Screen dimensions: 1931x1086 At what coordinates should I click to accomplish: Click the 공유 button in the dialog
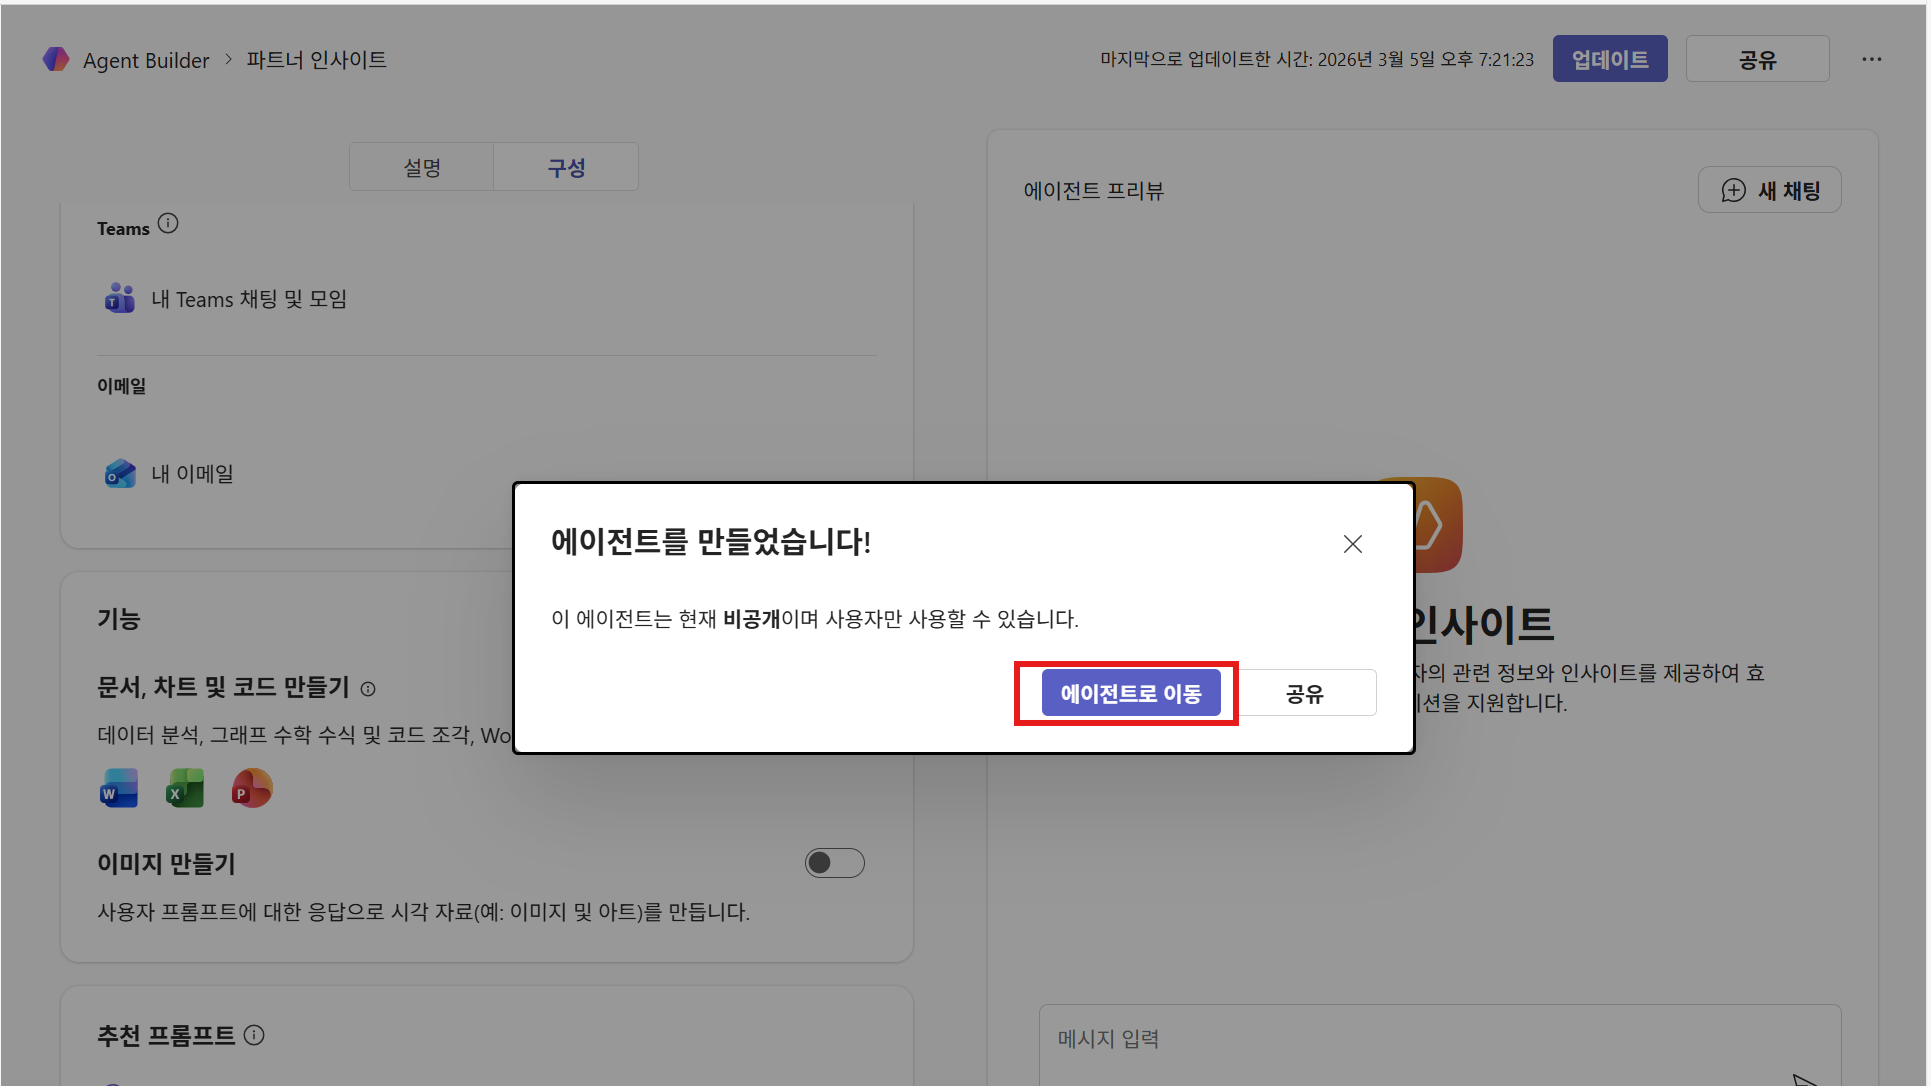point(1305,693)
